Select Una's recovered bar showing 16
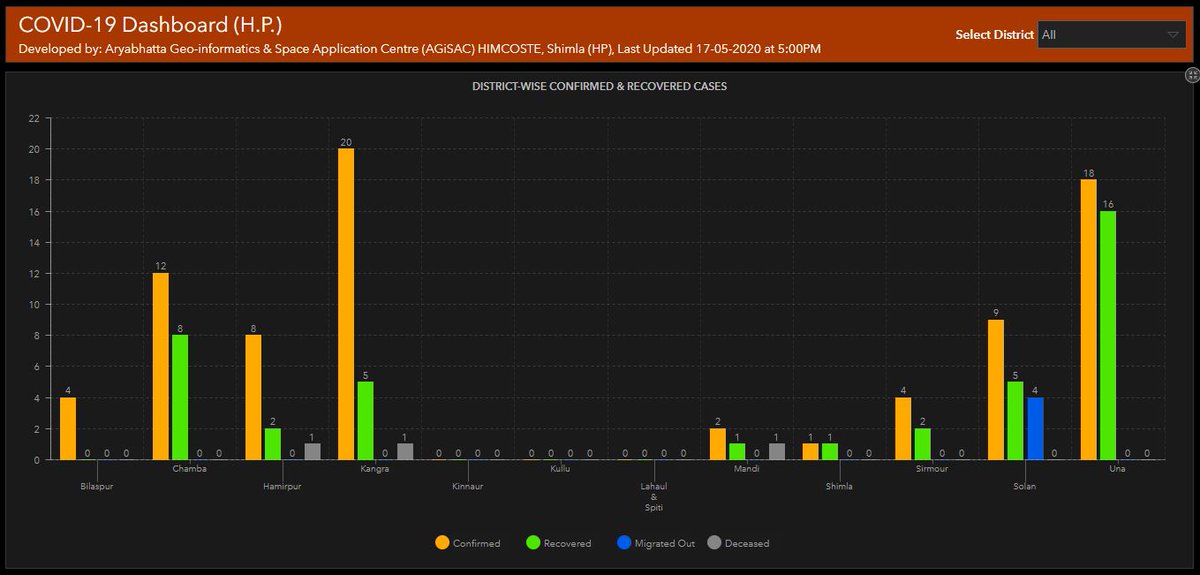 click(1108, 335)
